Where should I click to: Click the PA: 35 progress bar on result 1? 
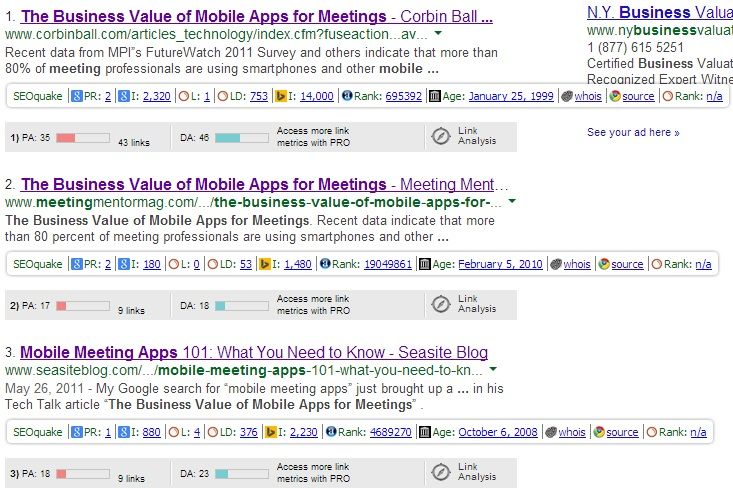(82, 136)
